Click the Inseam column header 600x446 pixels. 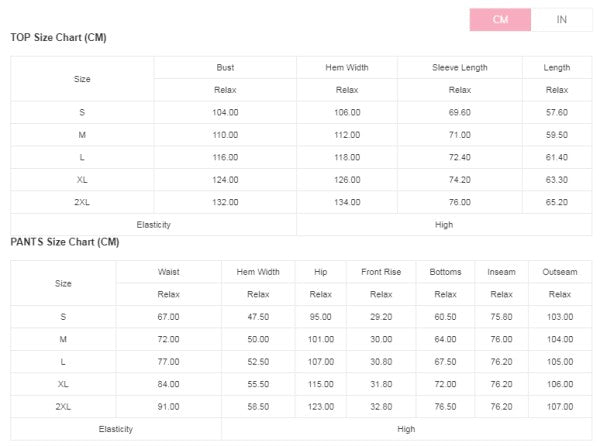(x=500, y=272)
